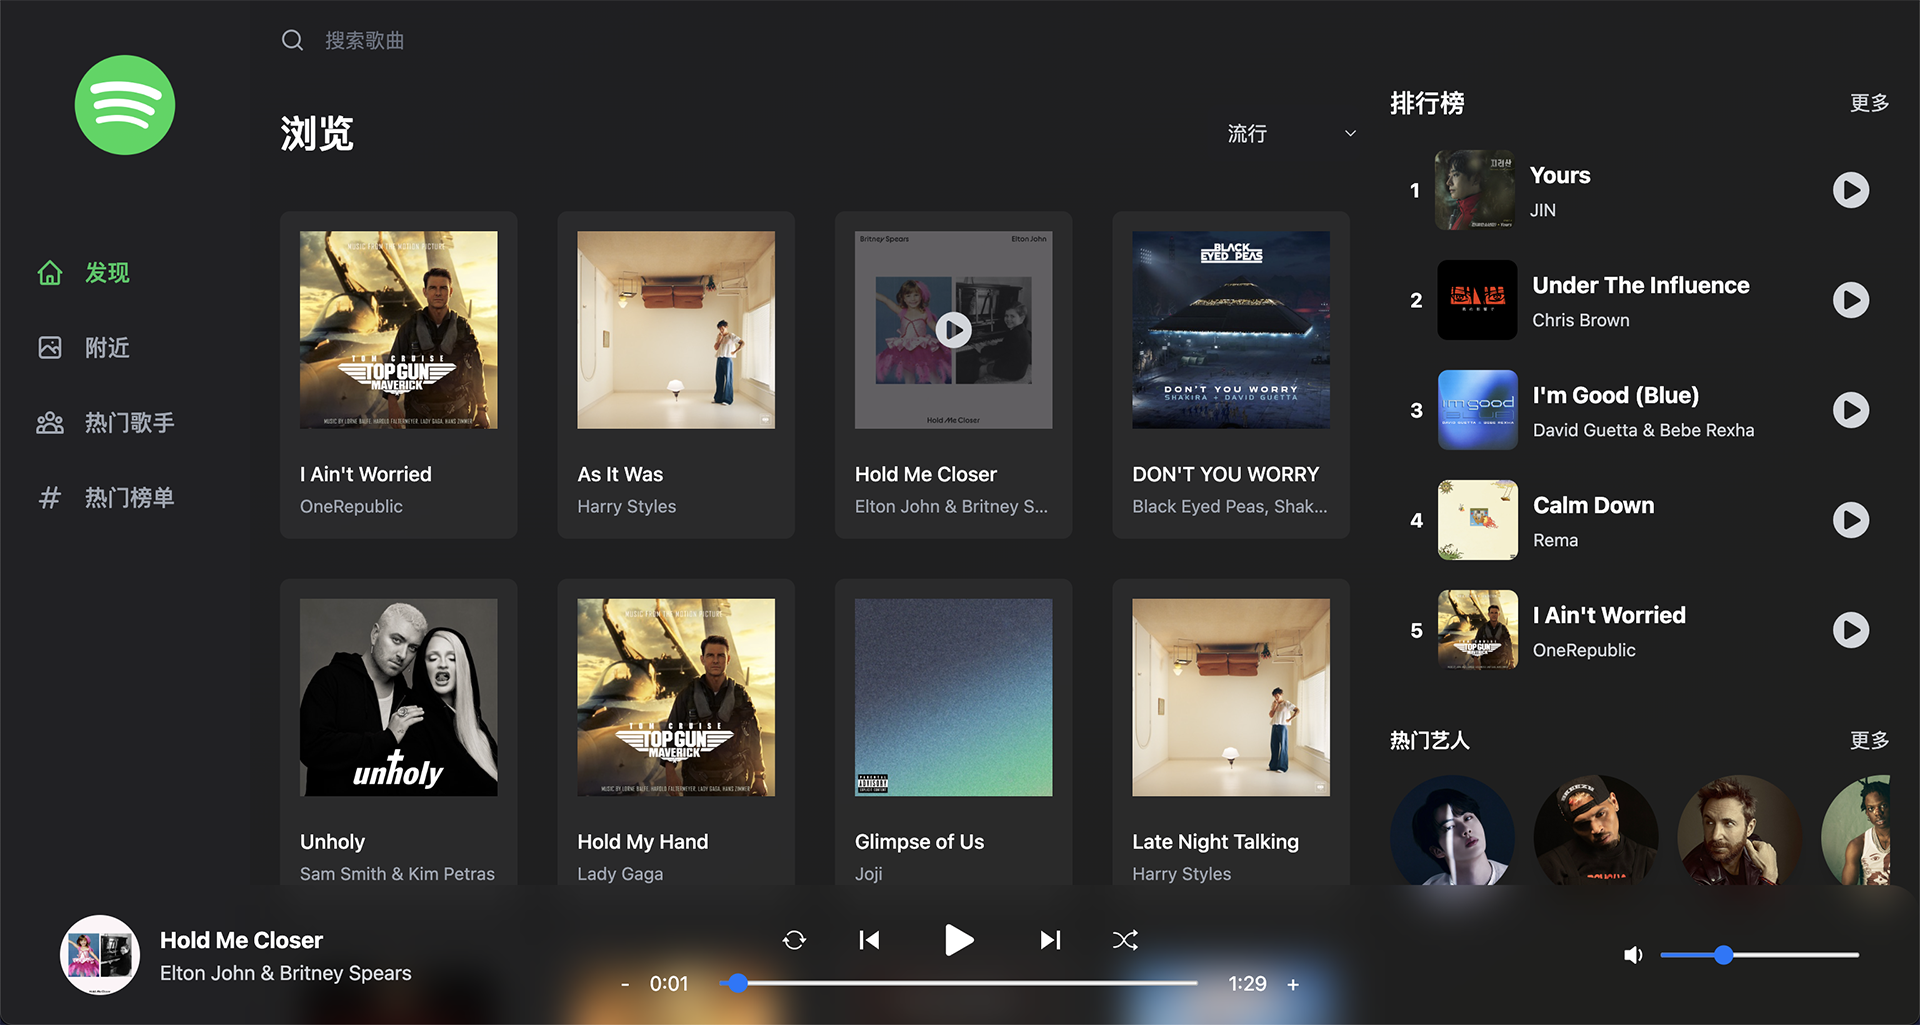Click the 搜索歌曲 search field
This screenshot has height=1025, width=1920.
pyautogui.click(x=365, y=40)
